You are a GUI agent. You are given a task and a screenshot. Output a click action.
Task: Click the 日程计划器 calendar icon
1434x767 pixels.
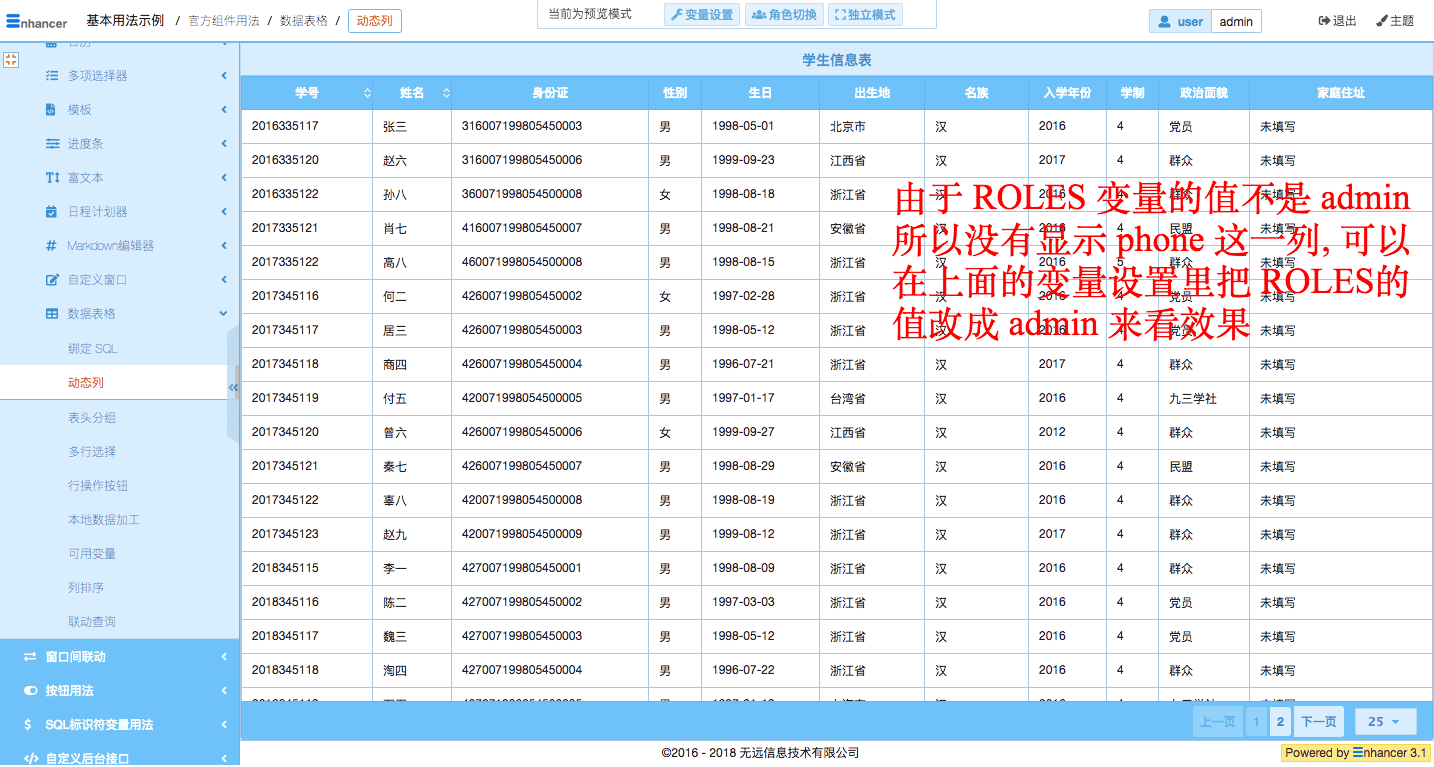click(51, 211)
